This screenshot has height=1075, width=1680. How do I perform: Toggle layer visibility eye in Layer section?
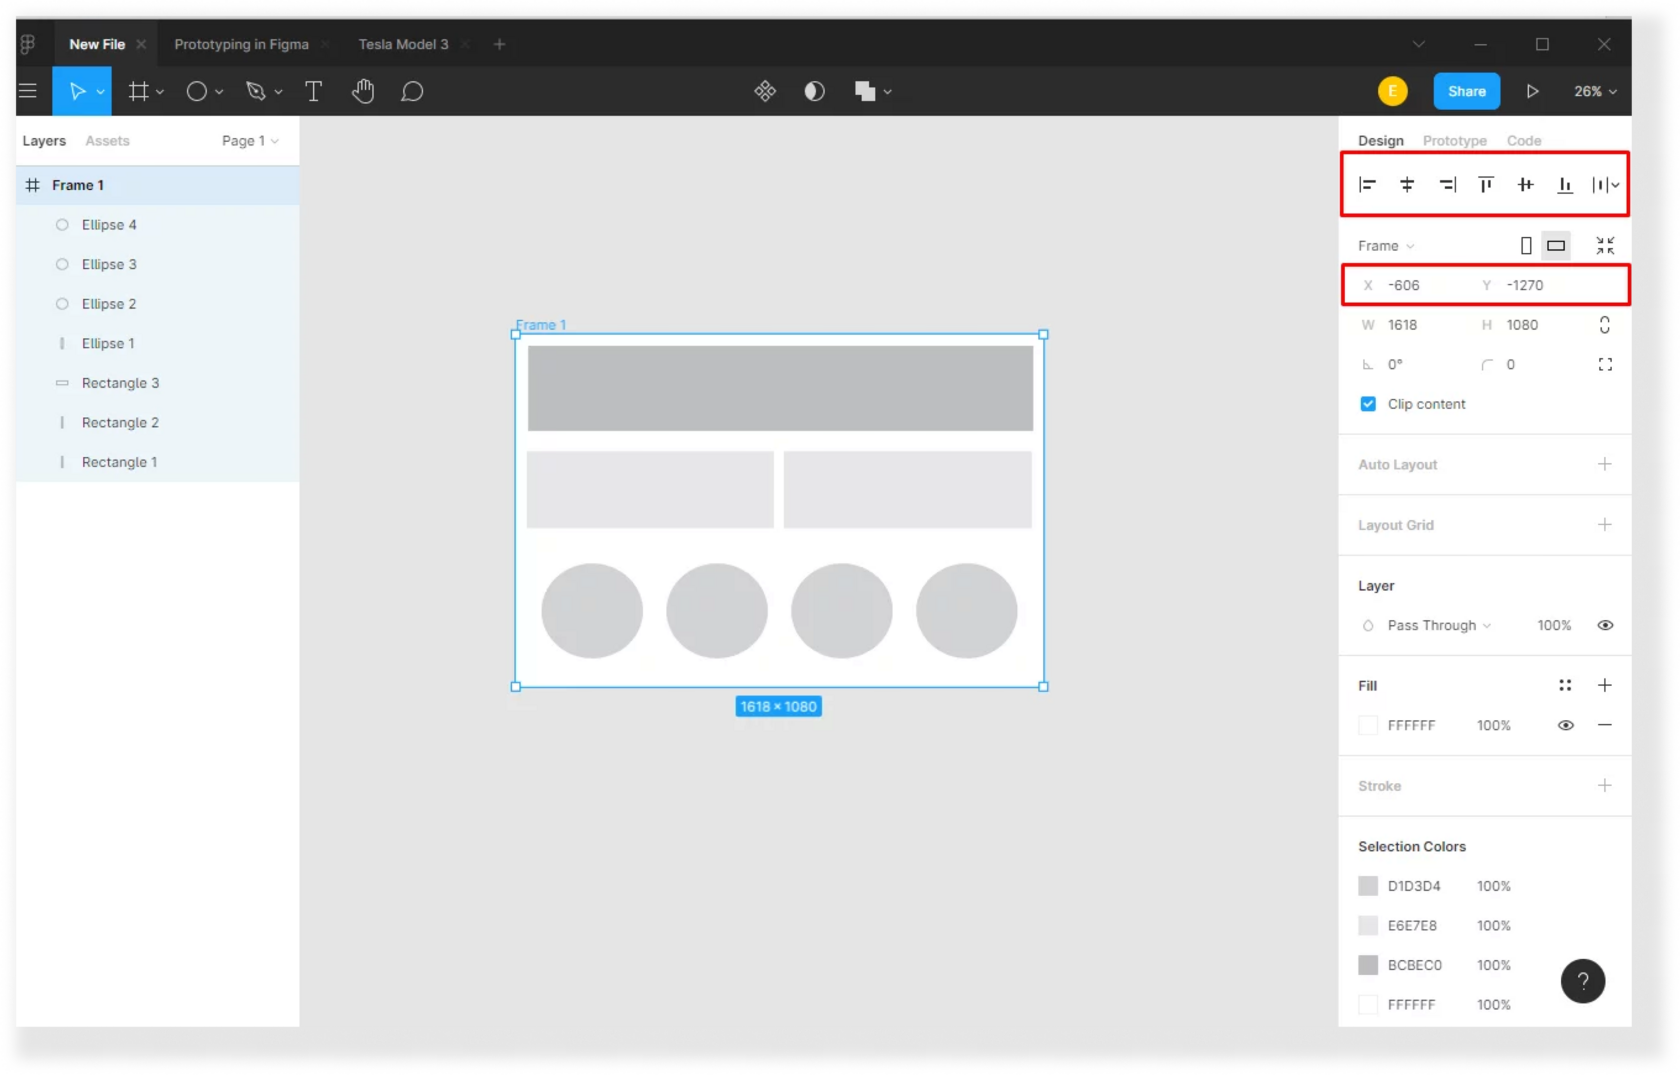click(x=1605, y=625)
